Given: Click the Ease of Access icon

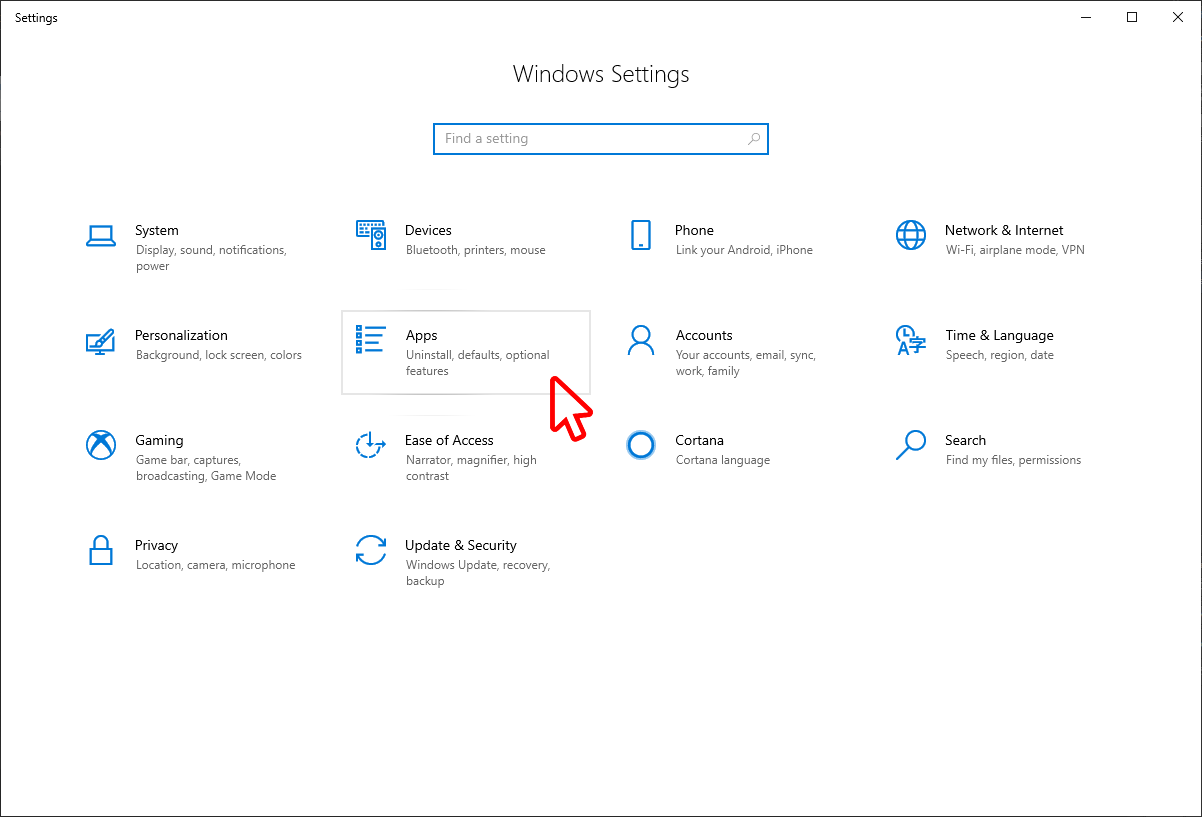Looking at the screenshot, I should (371, 445).
